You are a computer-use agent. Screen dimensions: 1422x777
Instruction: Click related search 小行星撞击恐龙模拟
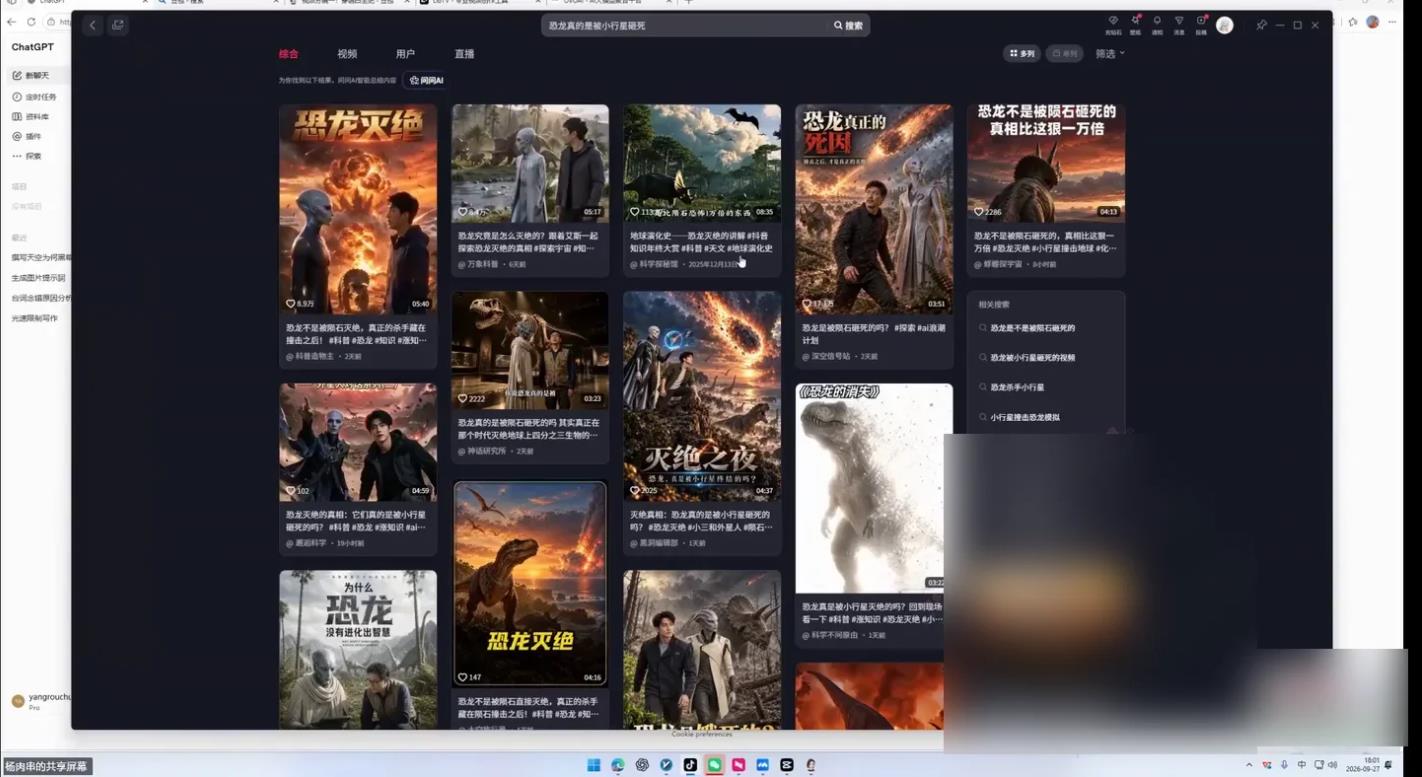pyautogui.click(x=1025, y=417)
